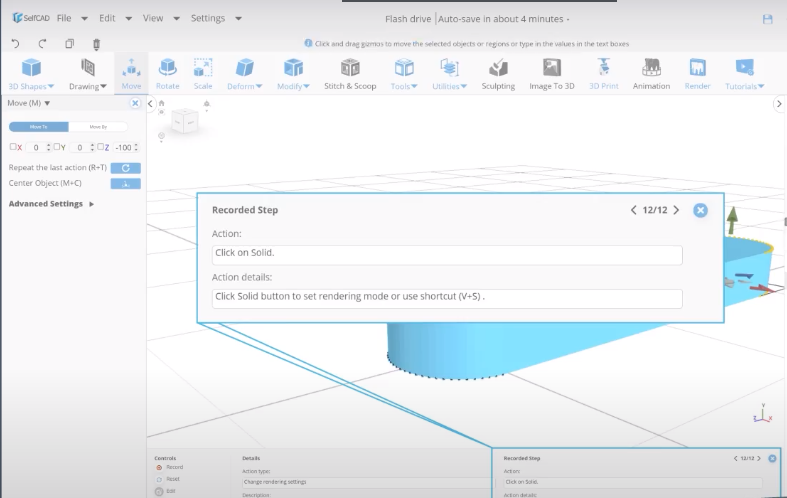Click Repeat the last action button

(125, 168)
